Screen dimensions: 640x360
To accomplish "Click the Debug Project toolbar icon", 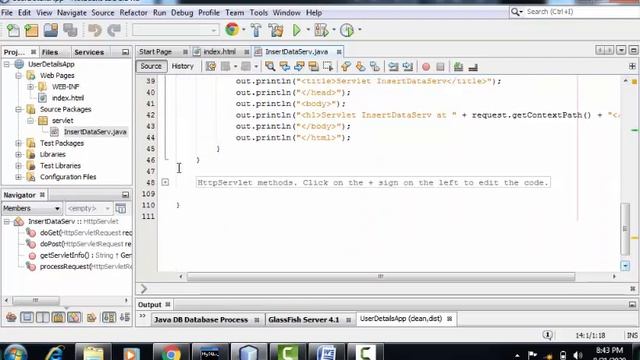I will click(321, 30).
